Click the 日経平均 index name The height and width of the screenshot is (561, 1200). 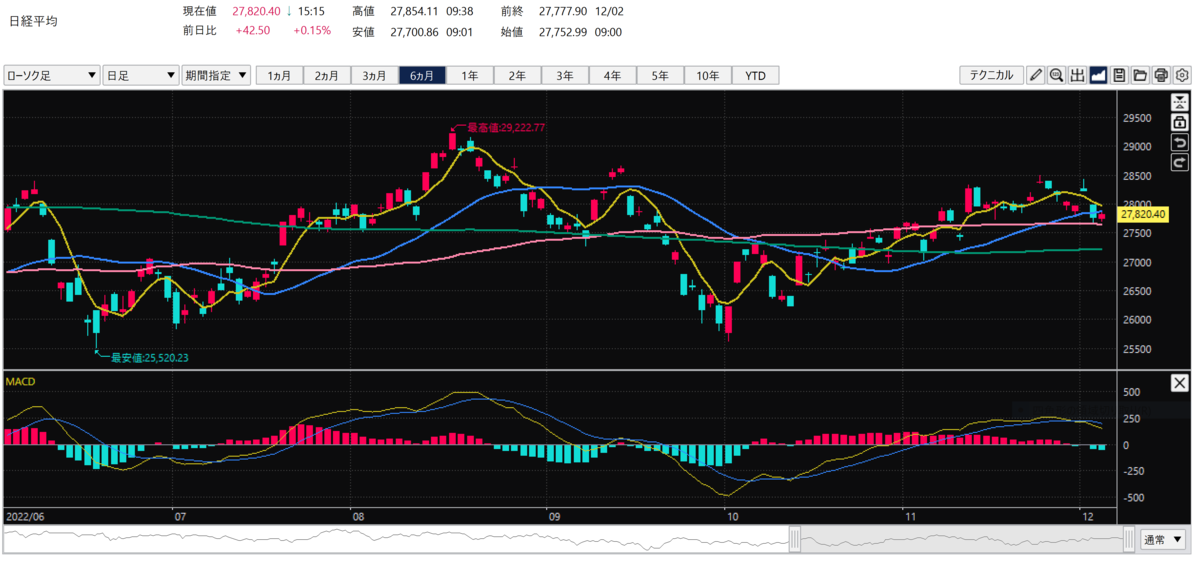(x=33, y=20)
